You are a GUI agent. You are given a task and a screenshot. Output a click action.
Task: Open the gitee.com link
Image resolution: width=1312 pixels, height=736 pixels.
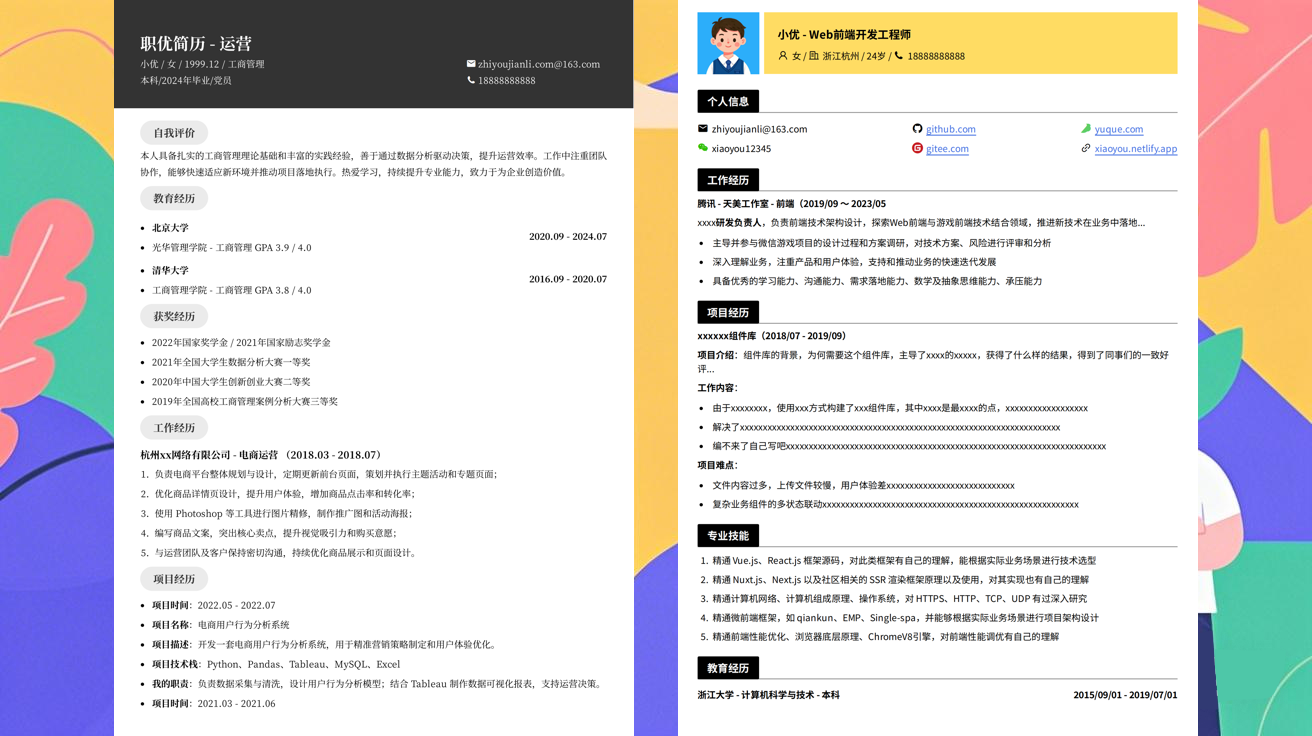[947, 149]
